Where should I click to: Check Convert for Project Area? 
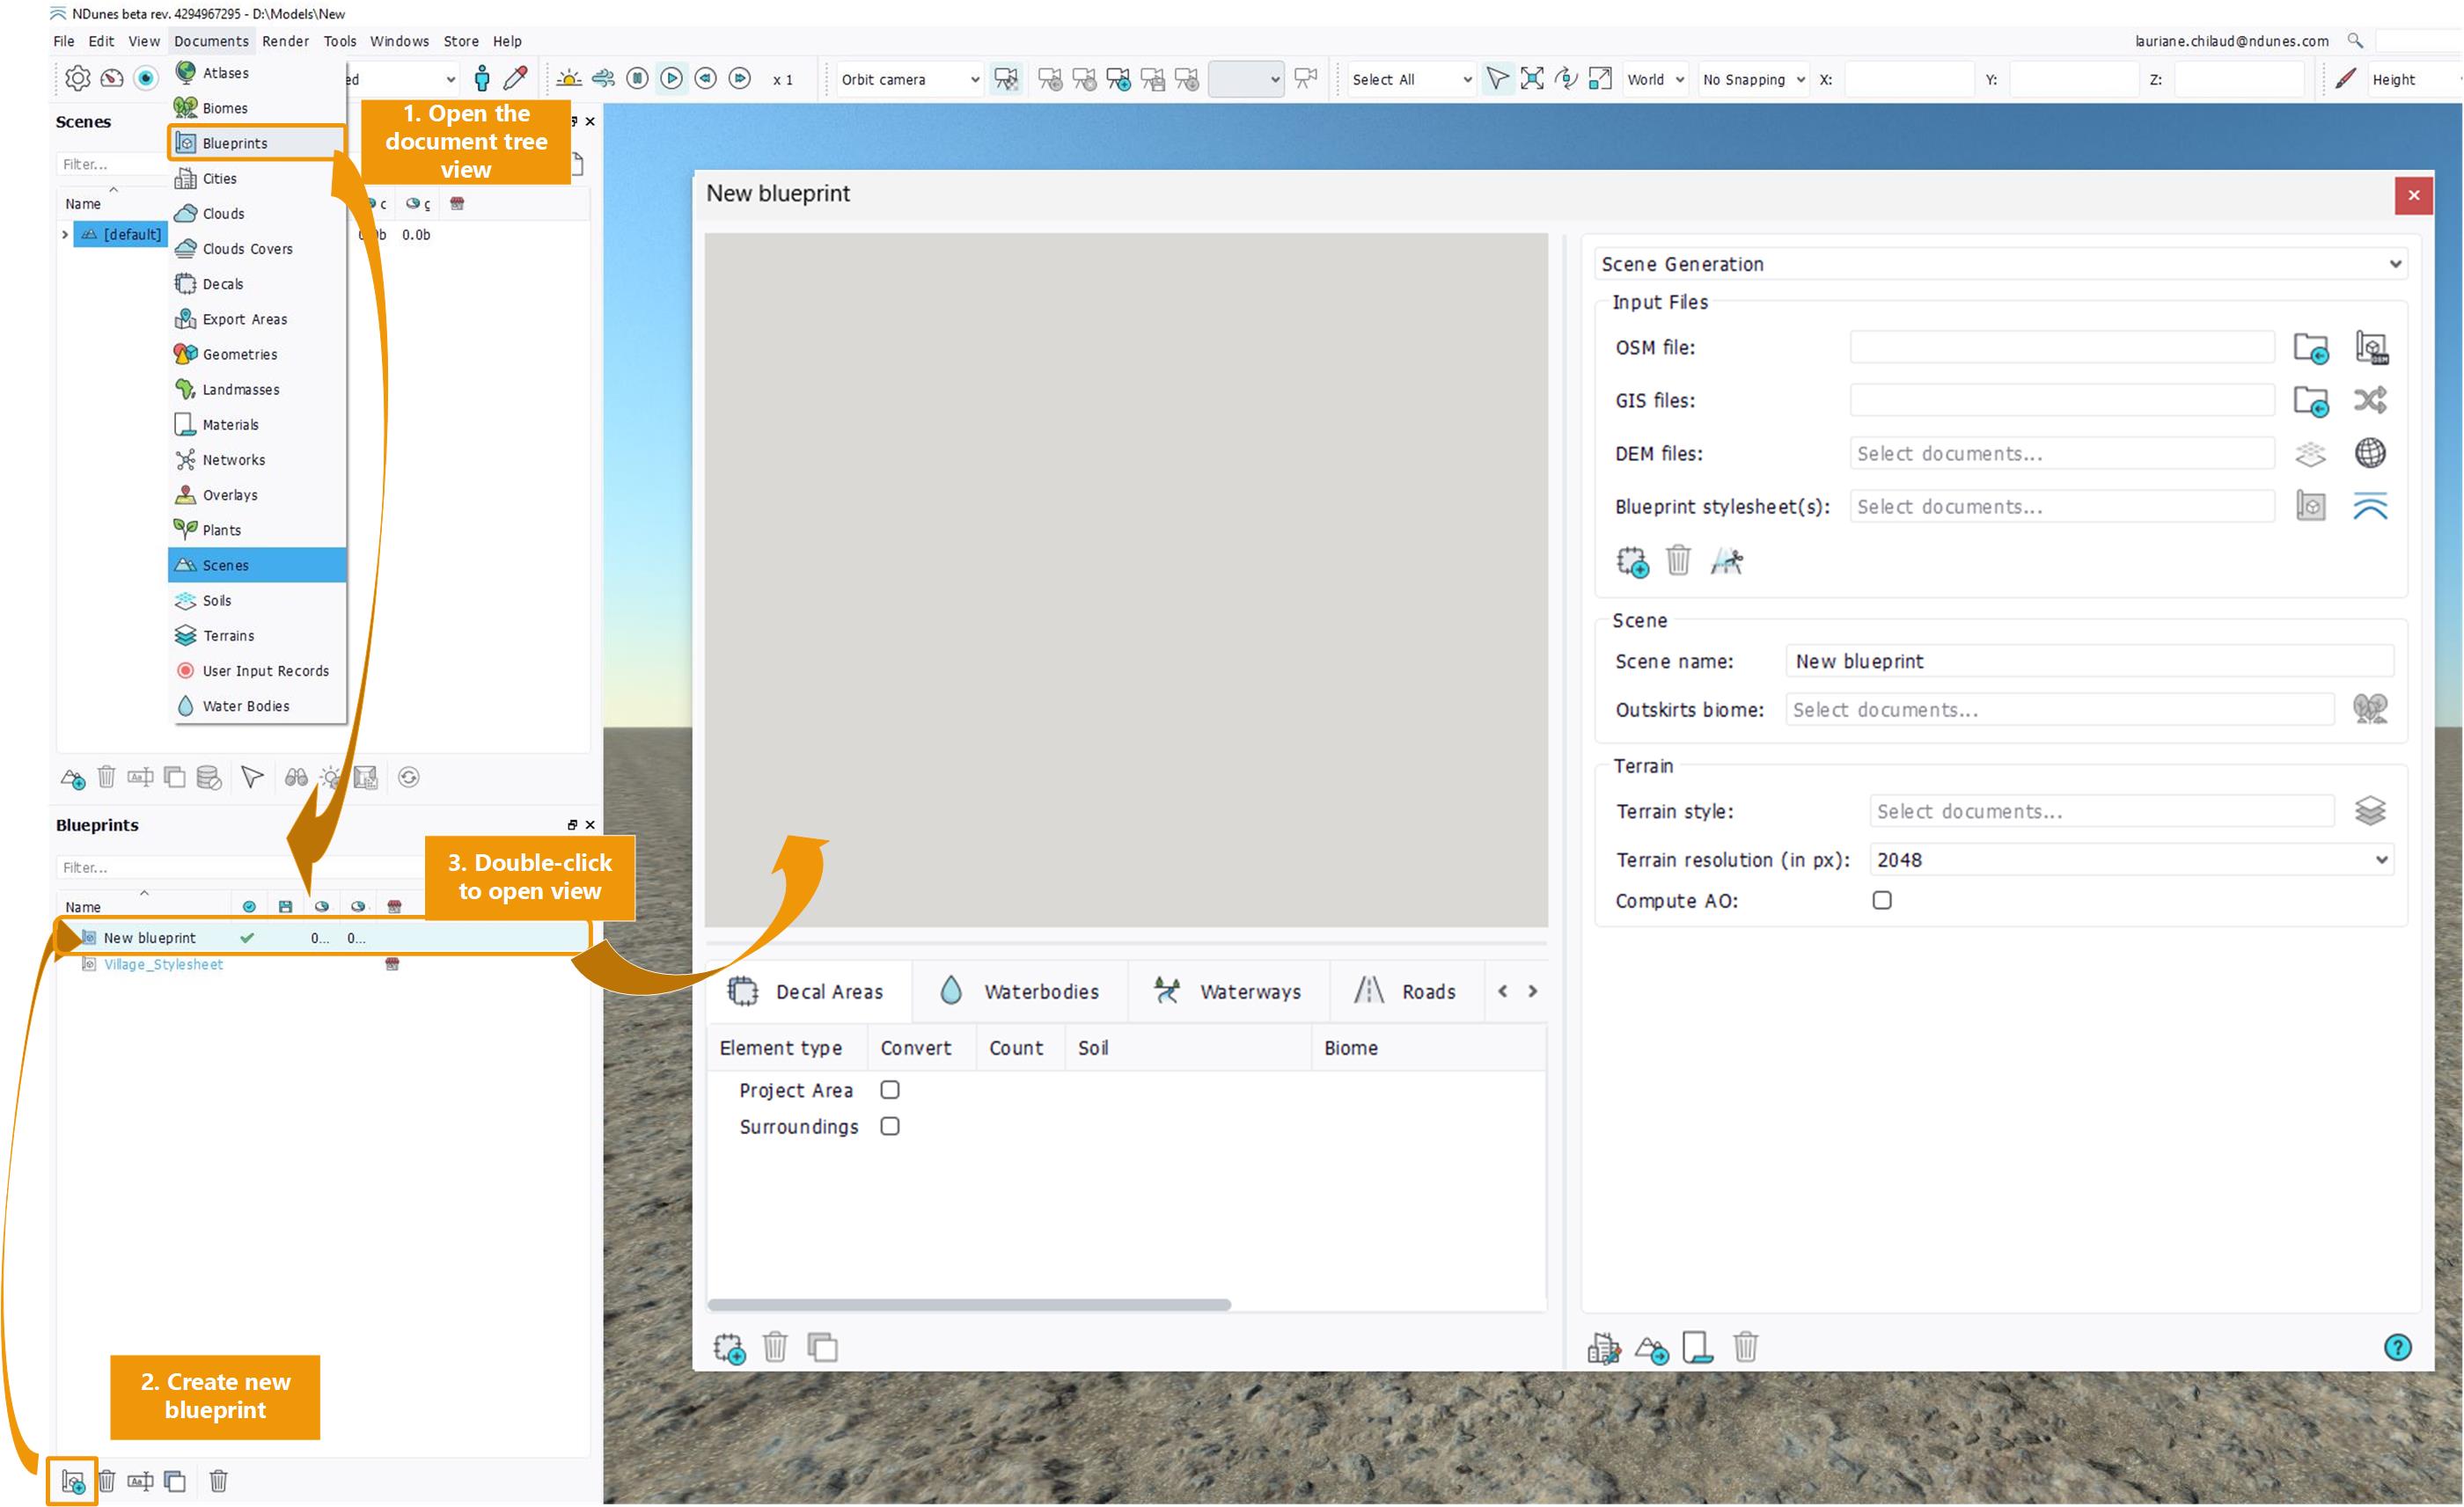tap(889, 1090)
